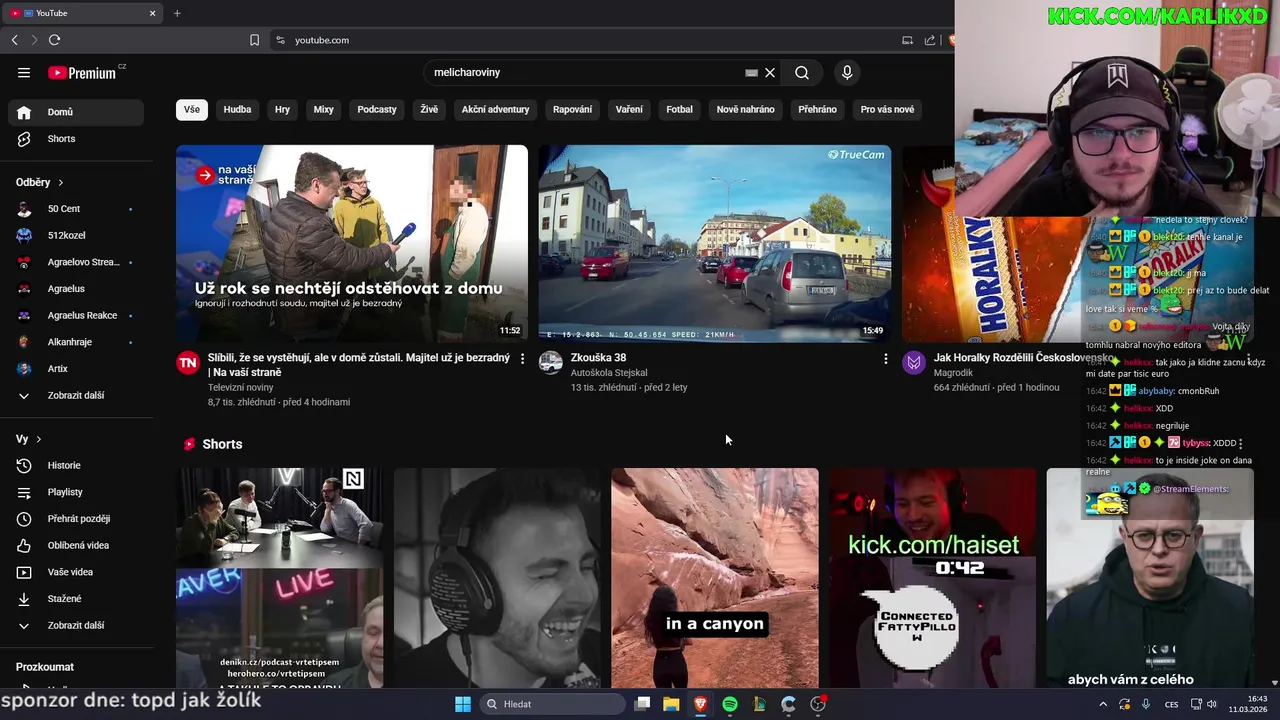Open the Televizní noviny eviction video thumbnail
The height and width of the screenshot is (720, 1280).
click(x=352, y=244)
